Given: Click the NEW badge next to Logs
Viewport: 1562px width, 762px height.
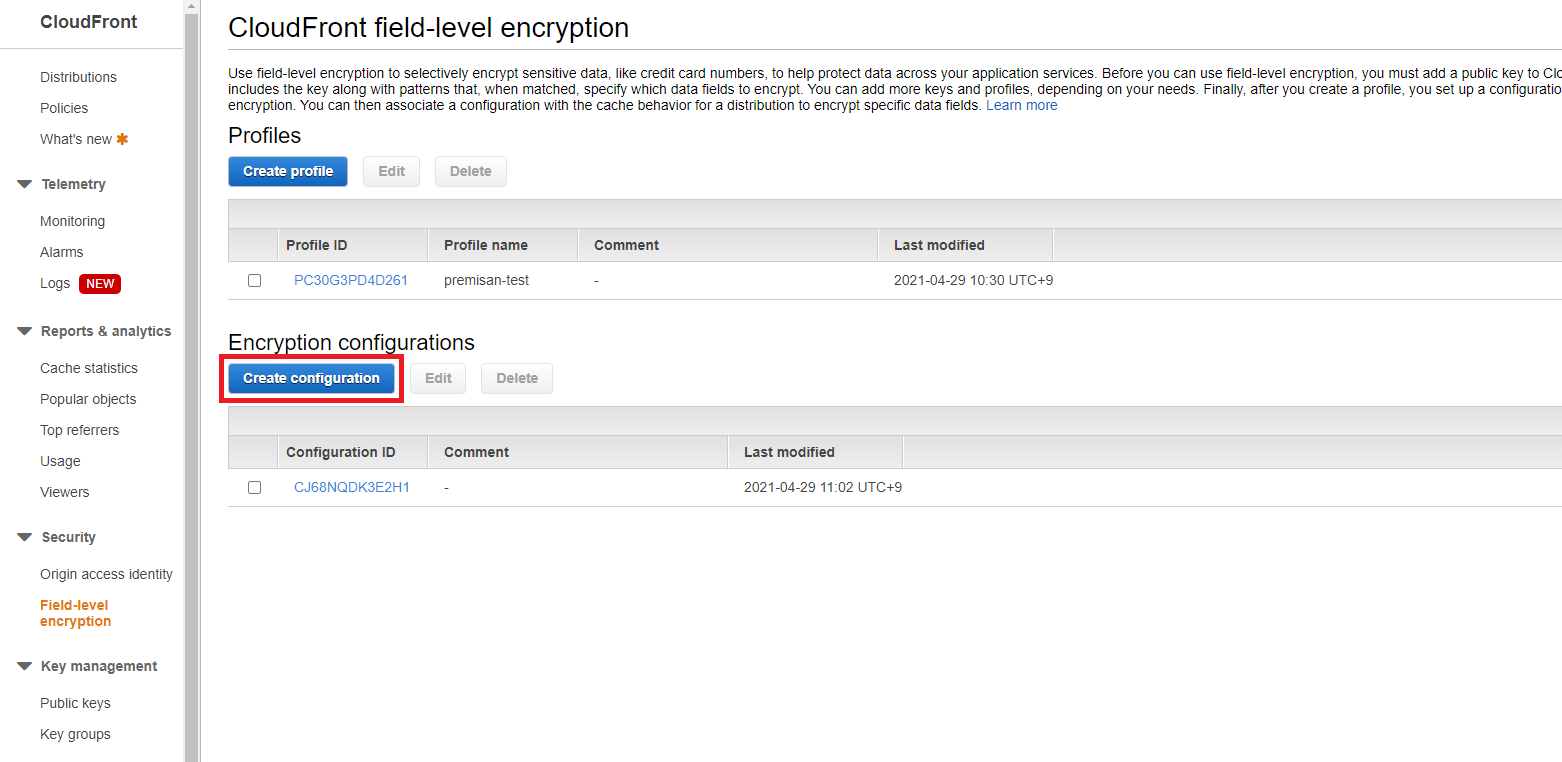Looking at the screenshot, I should pyautogui.click(x=100, y=284).
